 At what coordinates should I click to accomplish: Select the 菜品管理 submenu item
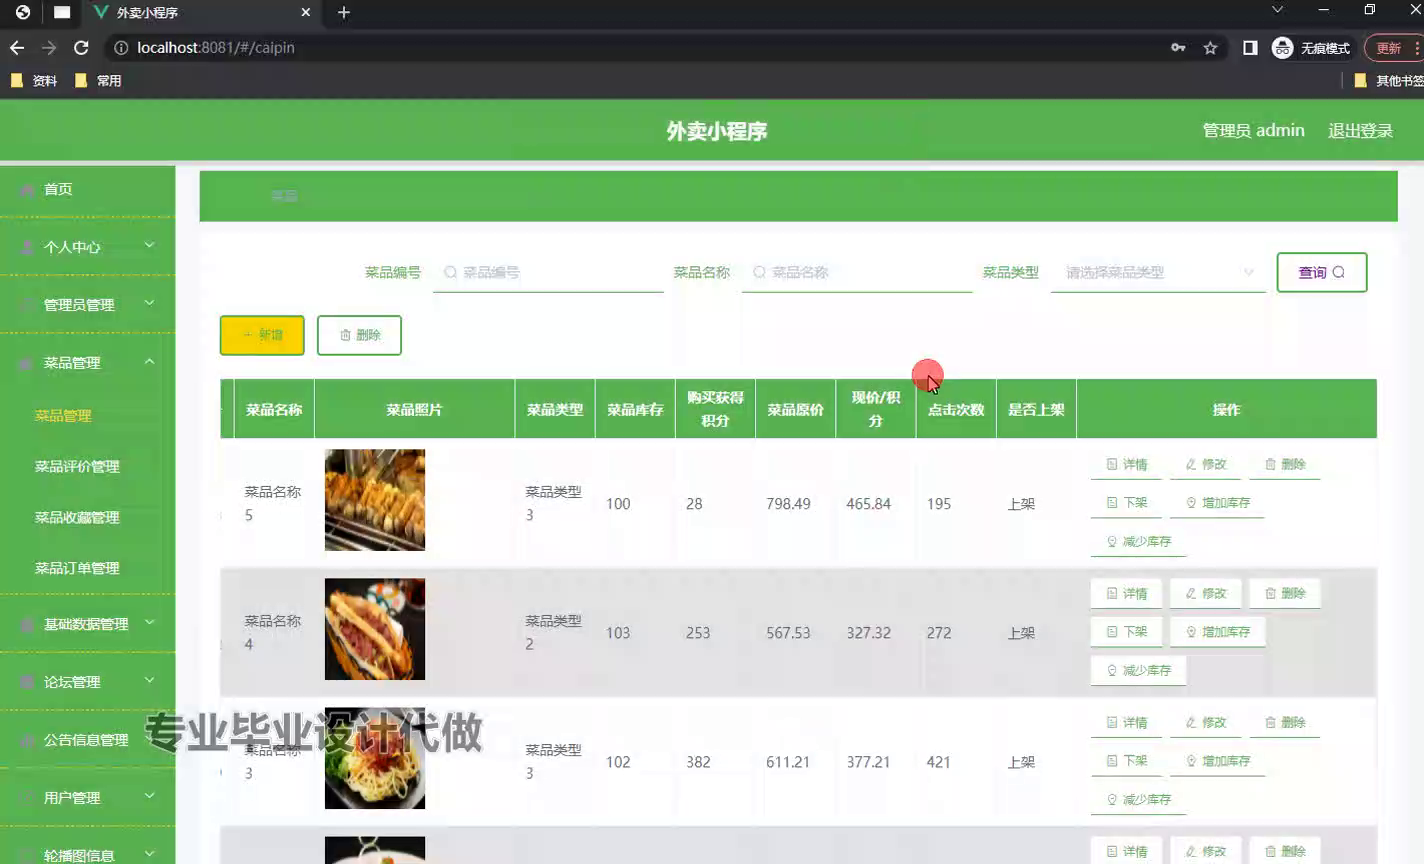pos(63,416)
